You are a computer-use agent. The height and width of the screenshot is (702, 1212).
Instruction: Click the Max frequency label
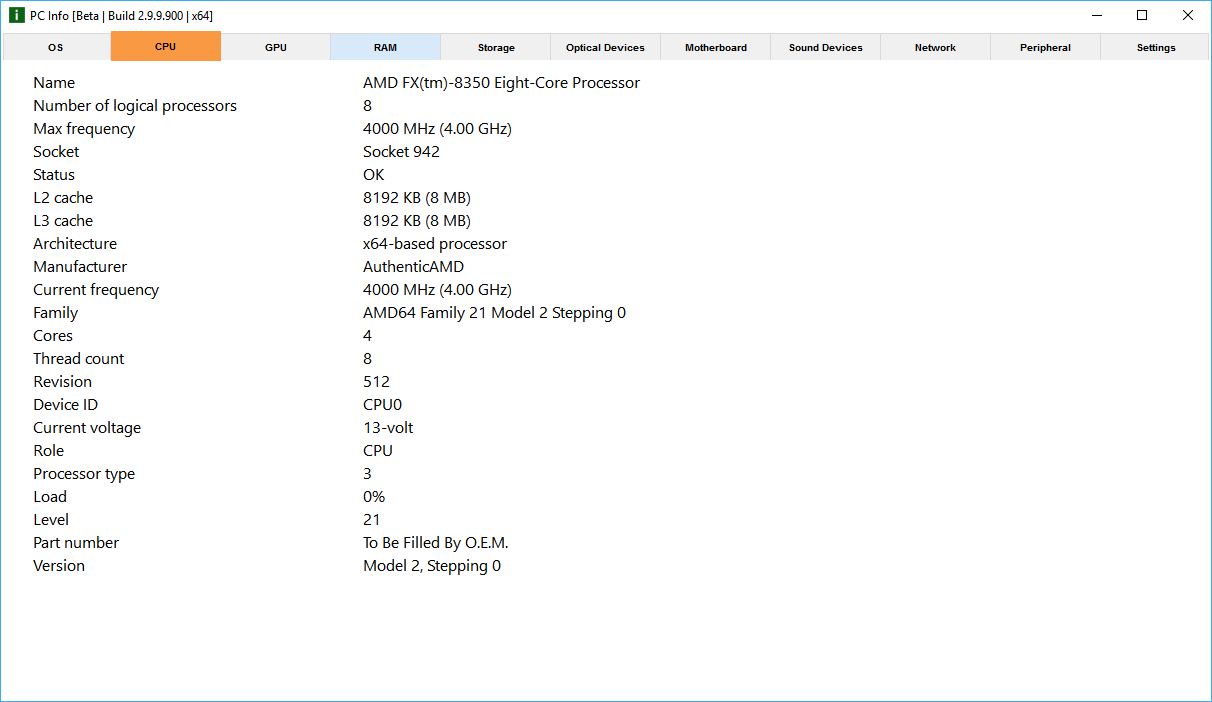(x=84, y=129)
